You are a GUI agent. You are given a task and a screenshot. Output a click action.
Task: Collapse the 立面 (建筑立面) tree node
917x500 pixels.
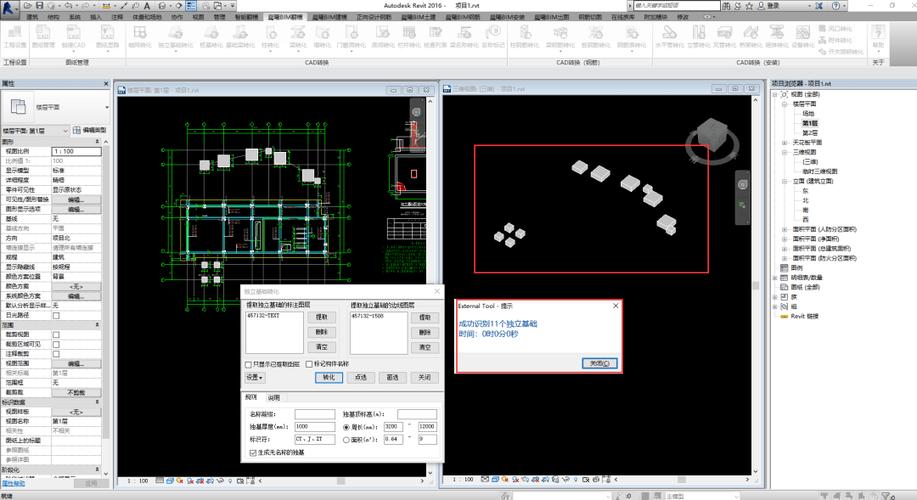784,181
